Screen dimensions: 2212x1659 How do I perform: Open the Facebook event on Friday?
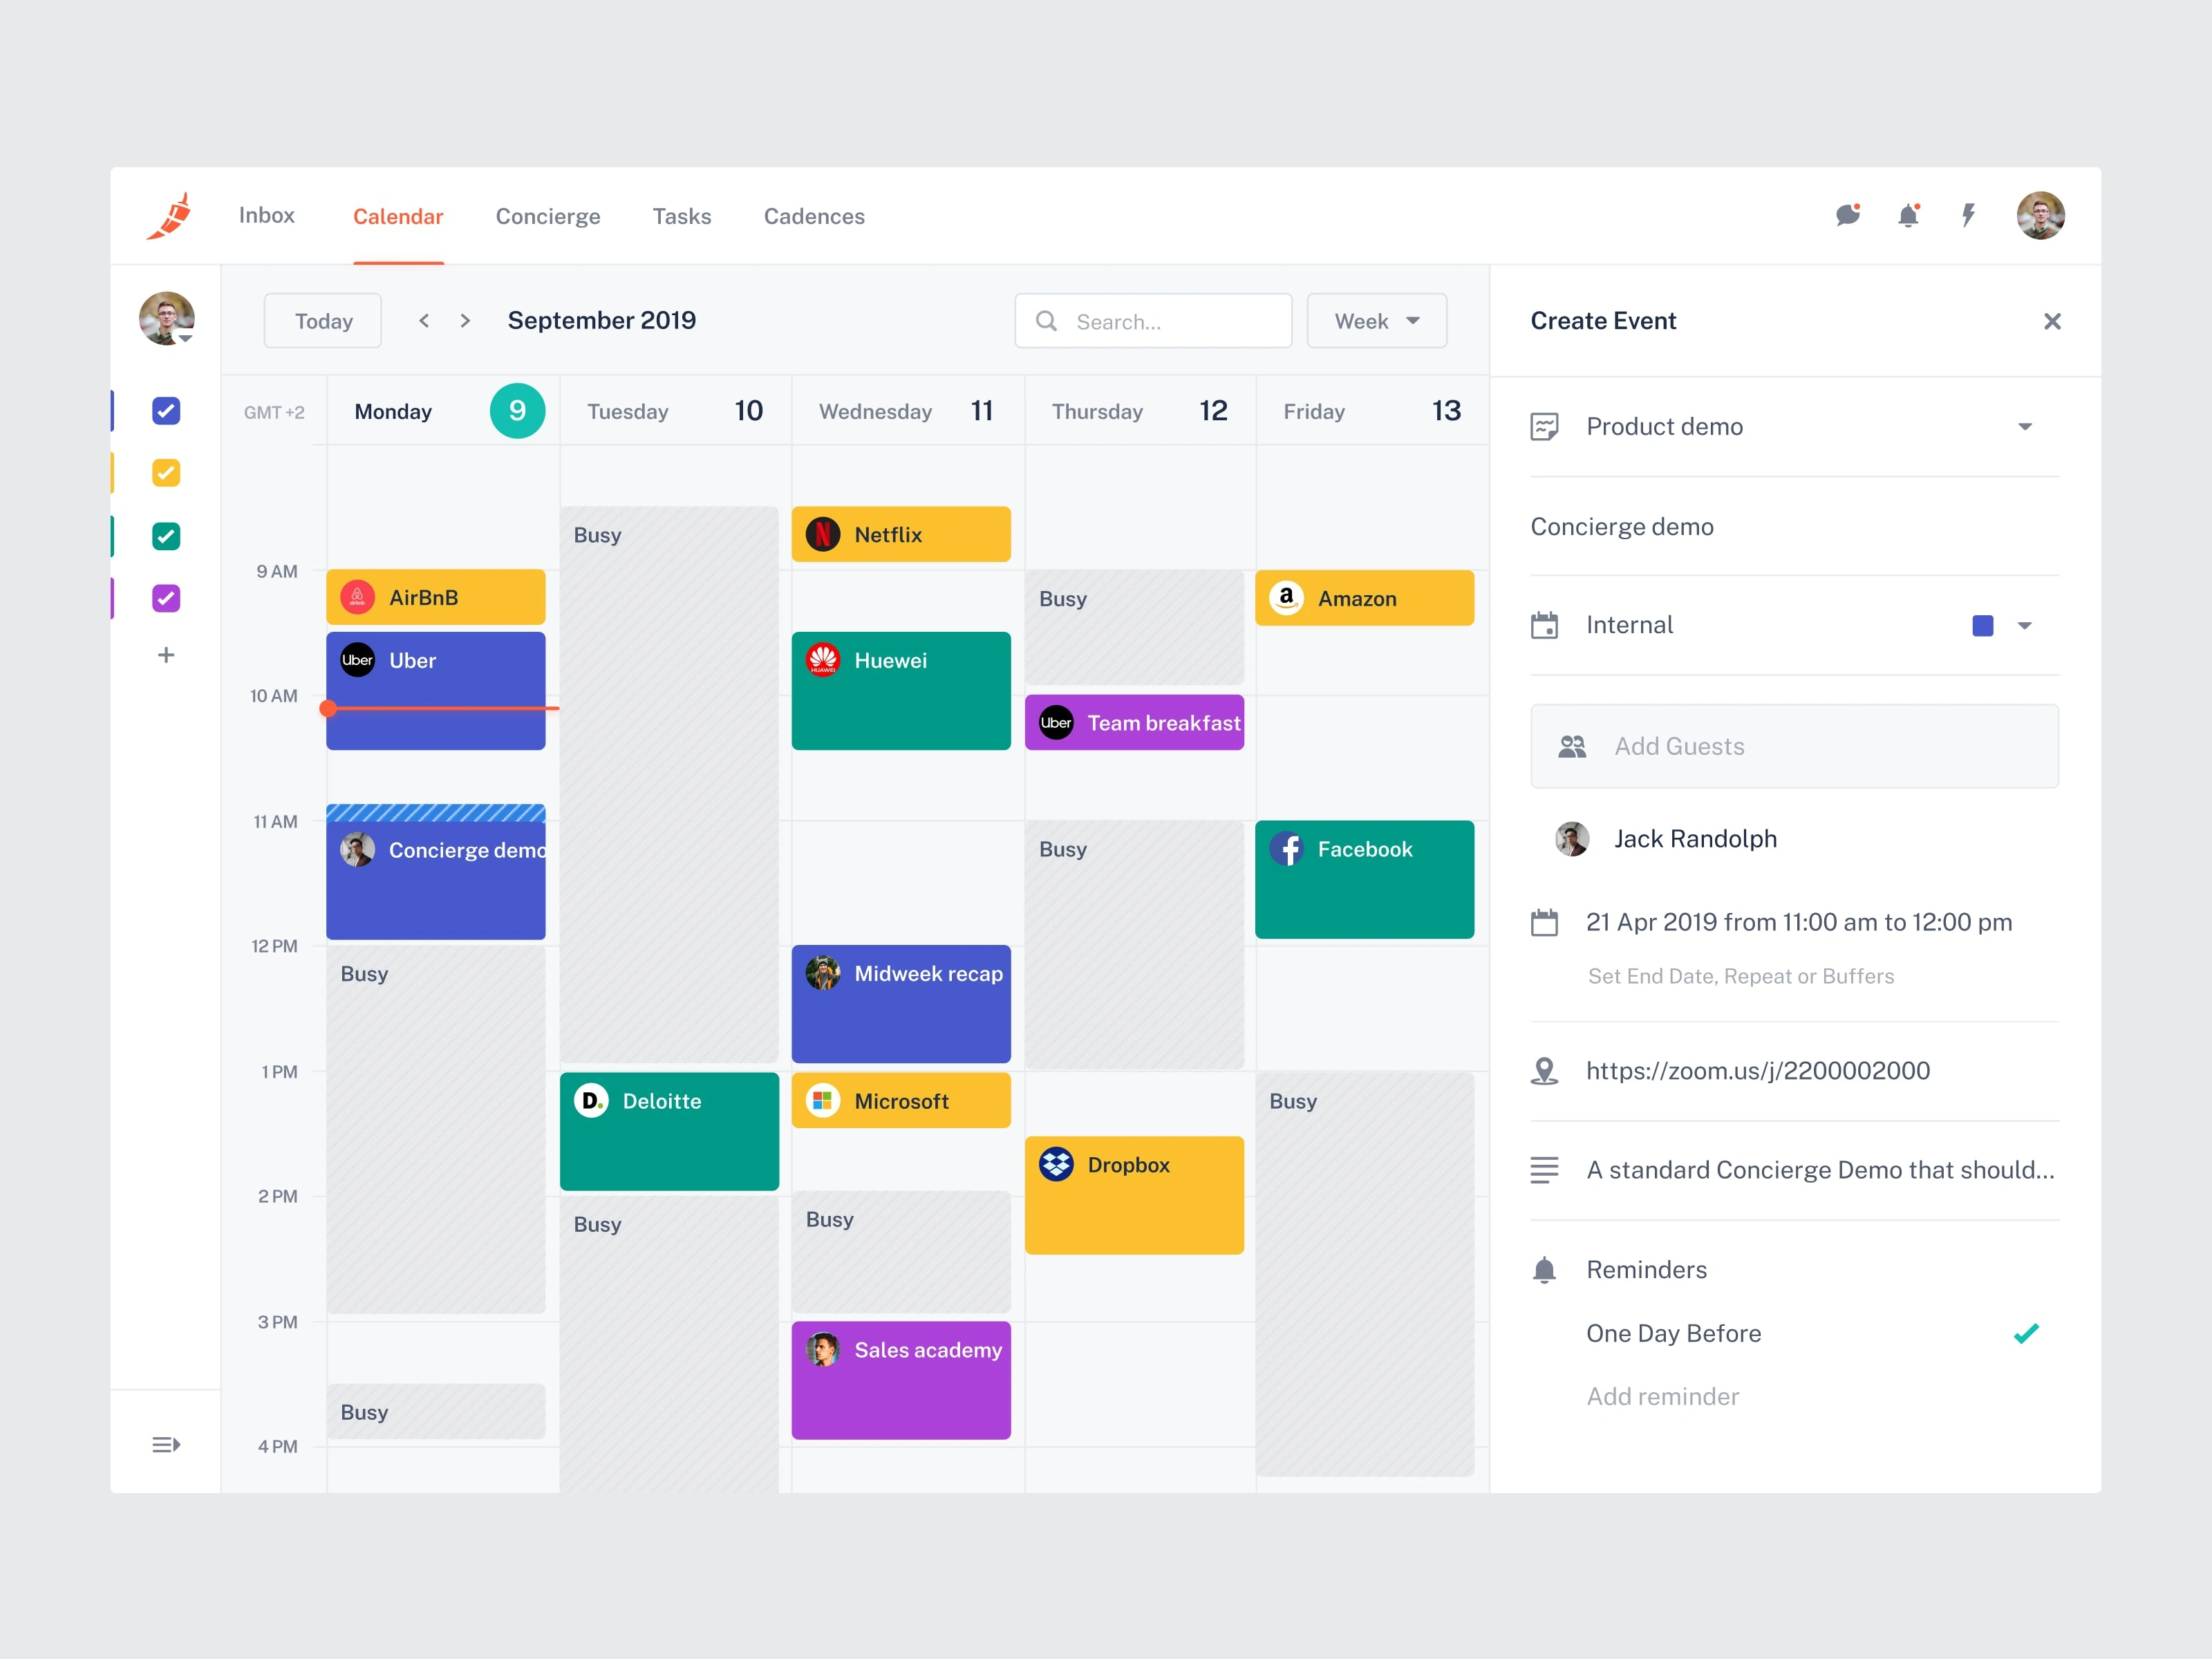pyautogui.click(x=1364, y=880)
